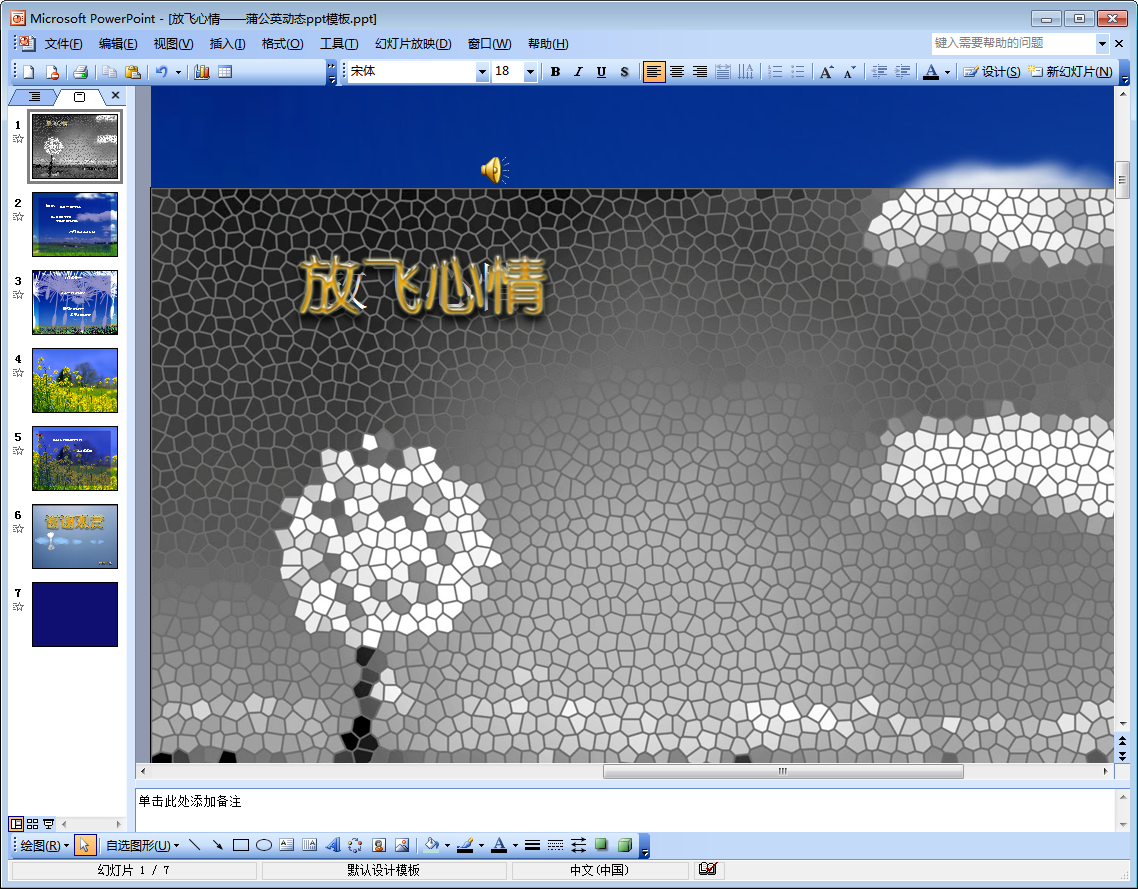
Task: Print the presentation with printer icon
Action: point(81,72)
